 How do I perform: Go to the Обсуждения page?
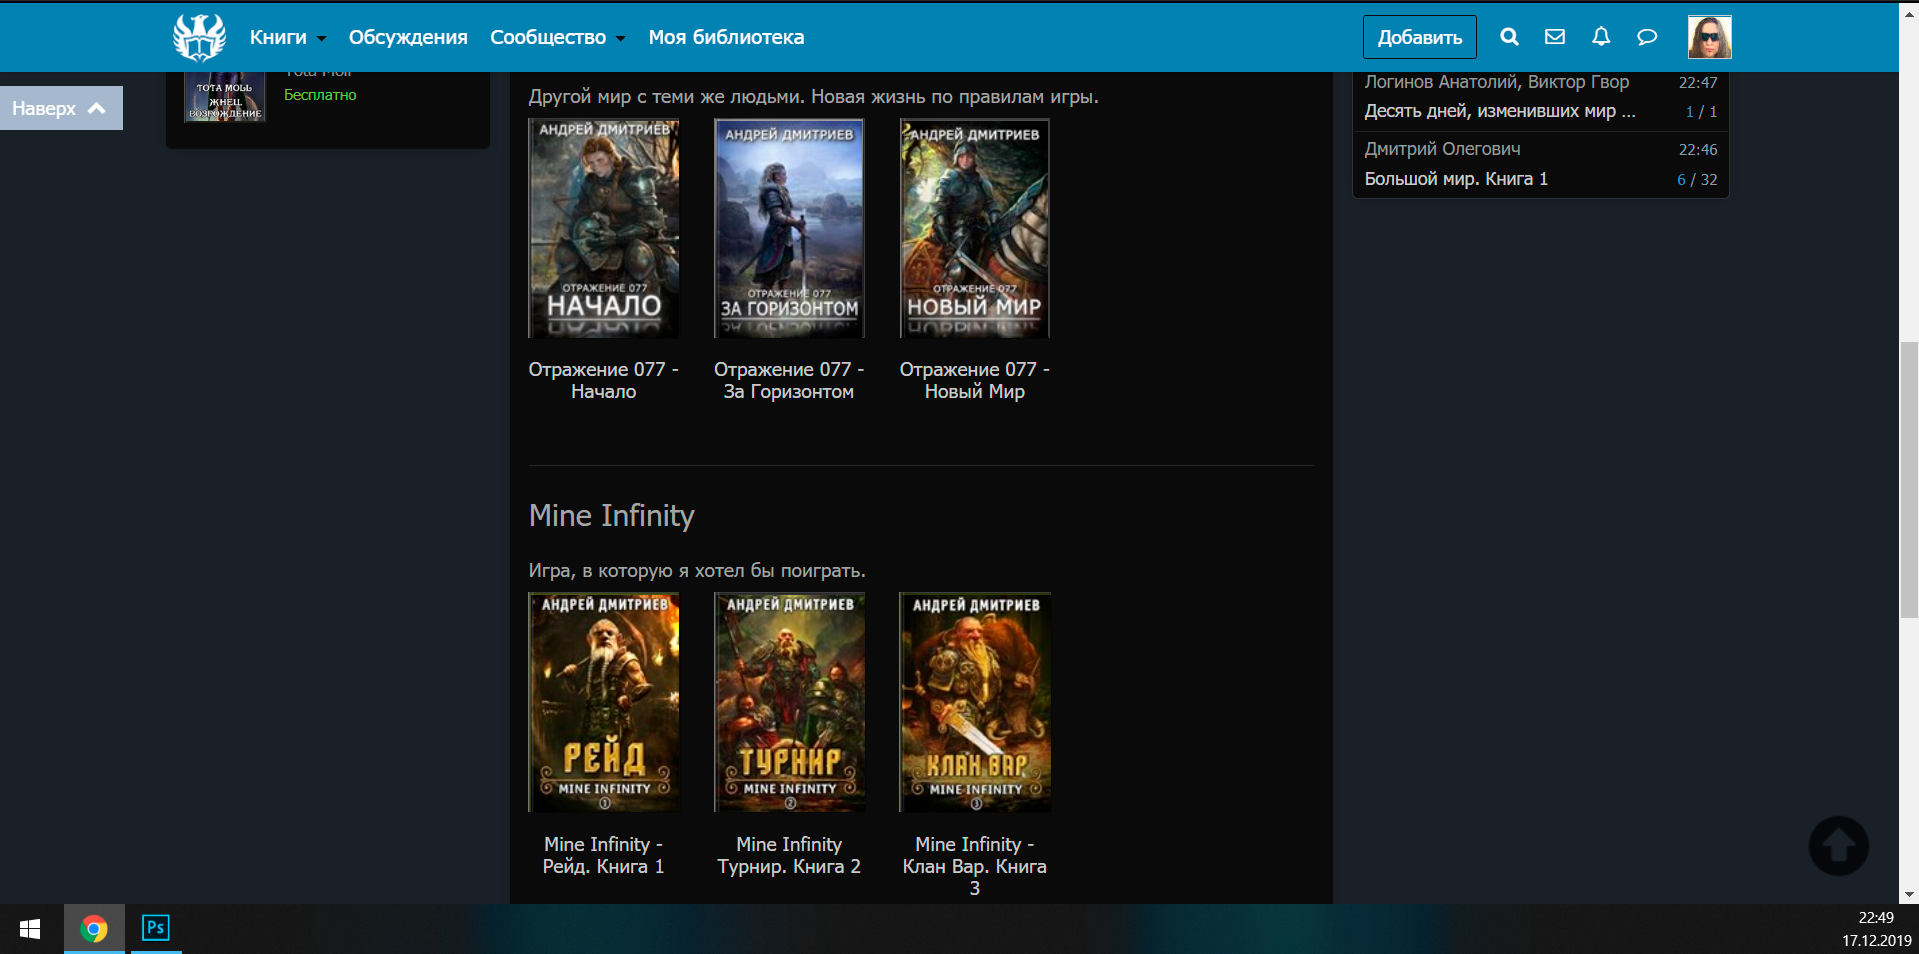tap(408, 37)
